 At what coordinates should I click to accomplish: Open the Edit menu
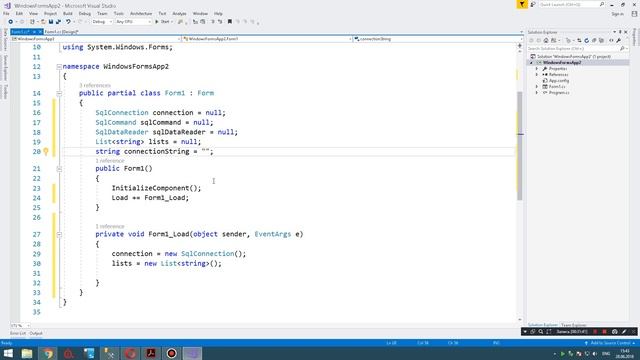[x=19, y=13]
